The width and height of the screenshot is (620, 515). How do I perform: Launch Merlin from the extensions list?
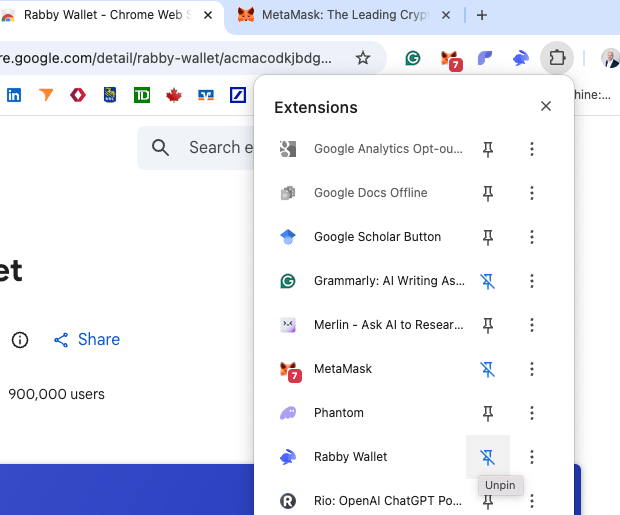(370, 325)
